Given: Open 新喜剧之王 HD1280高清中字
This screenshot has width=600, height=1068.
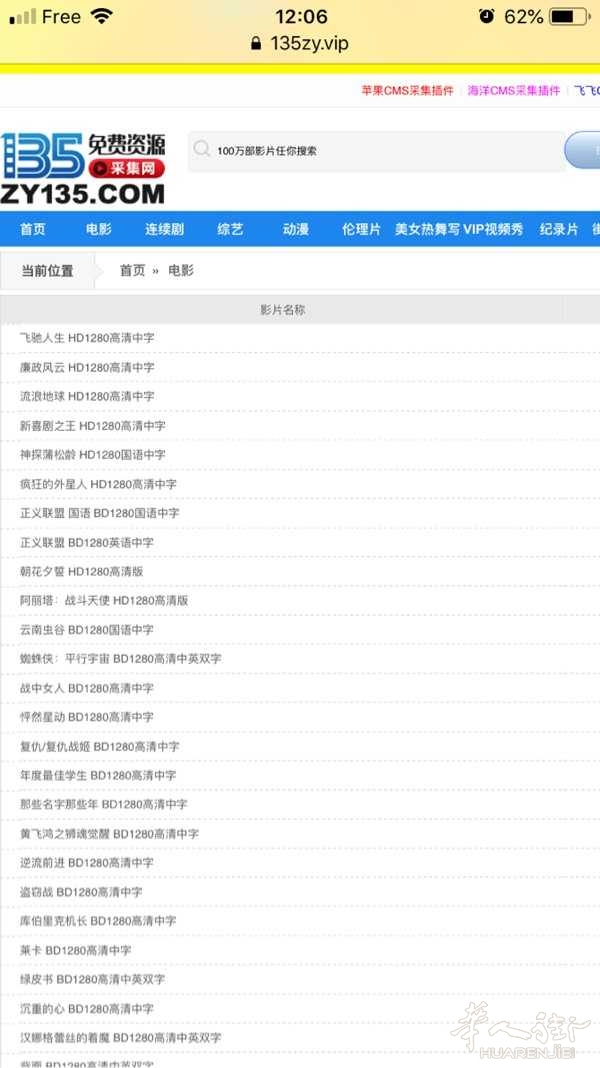Looking at the screenshot, I should pyautogui.click(x=93, y=426).
